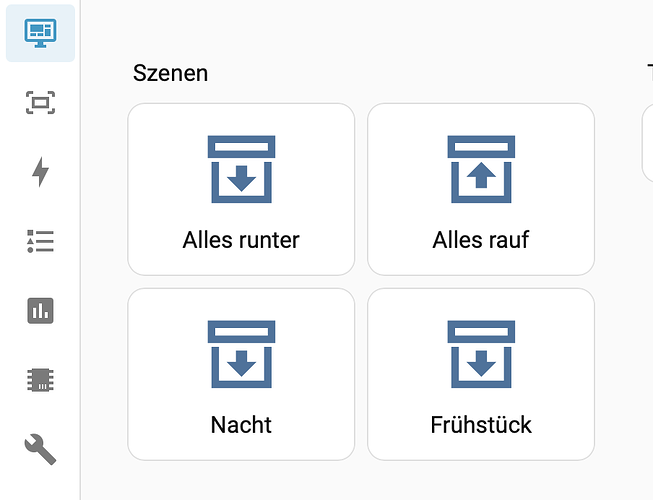
Task: Start the "Frühstück" scene label
Action: coord(481,425)
